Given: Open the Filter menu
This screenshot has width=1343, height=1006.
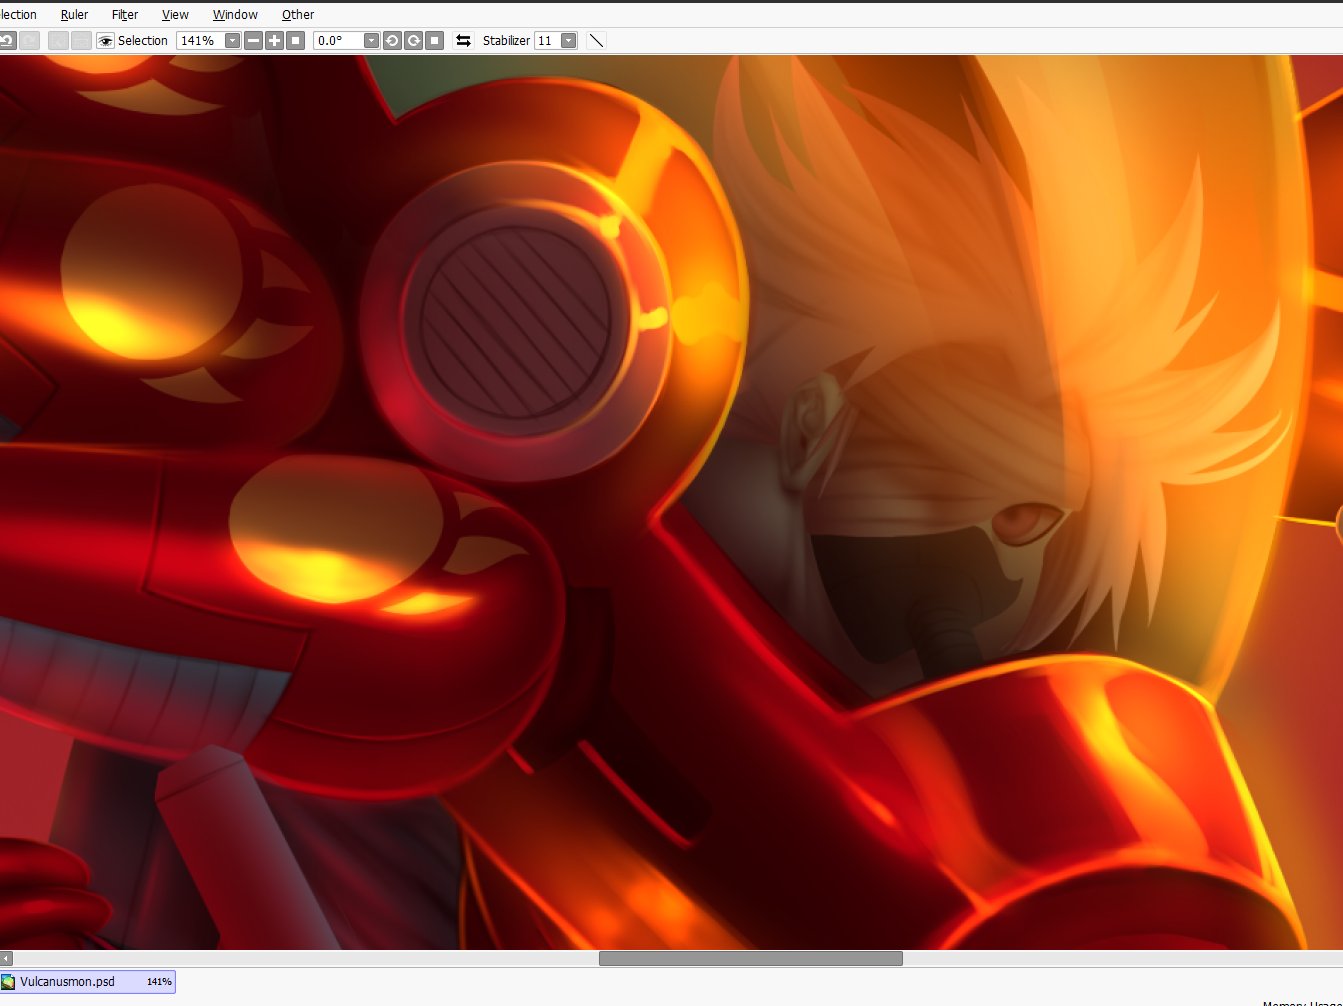Looking at the screenshot, I should coord(125,15).
